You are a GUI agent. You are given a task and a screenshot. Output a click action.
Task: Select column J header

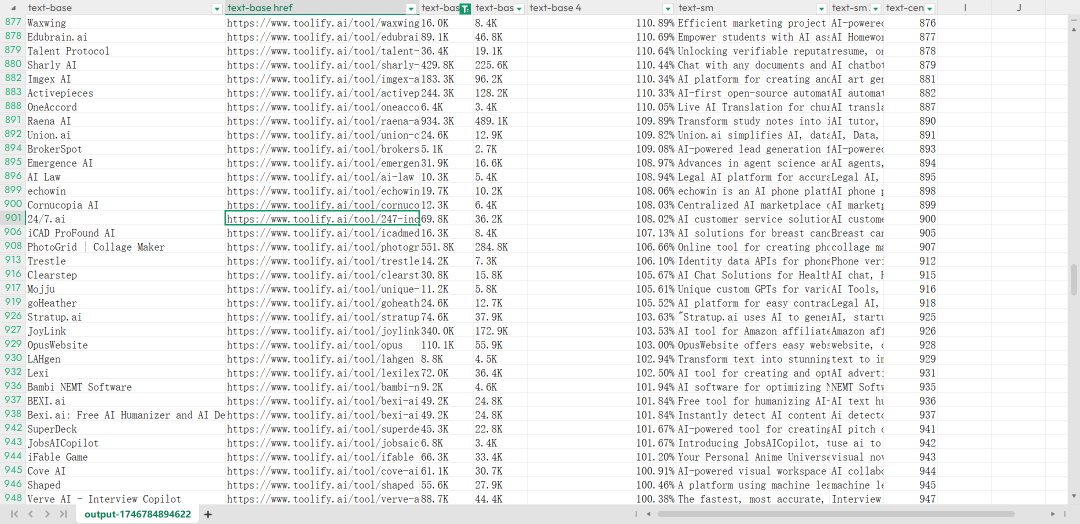tap(1019, 8)
